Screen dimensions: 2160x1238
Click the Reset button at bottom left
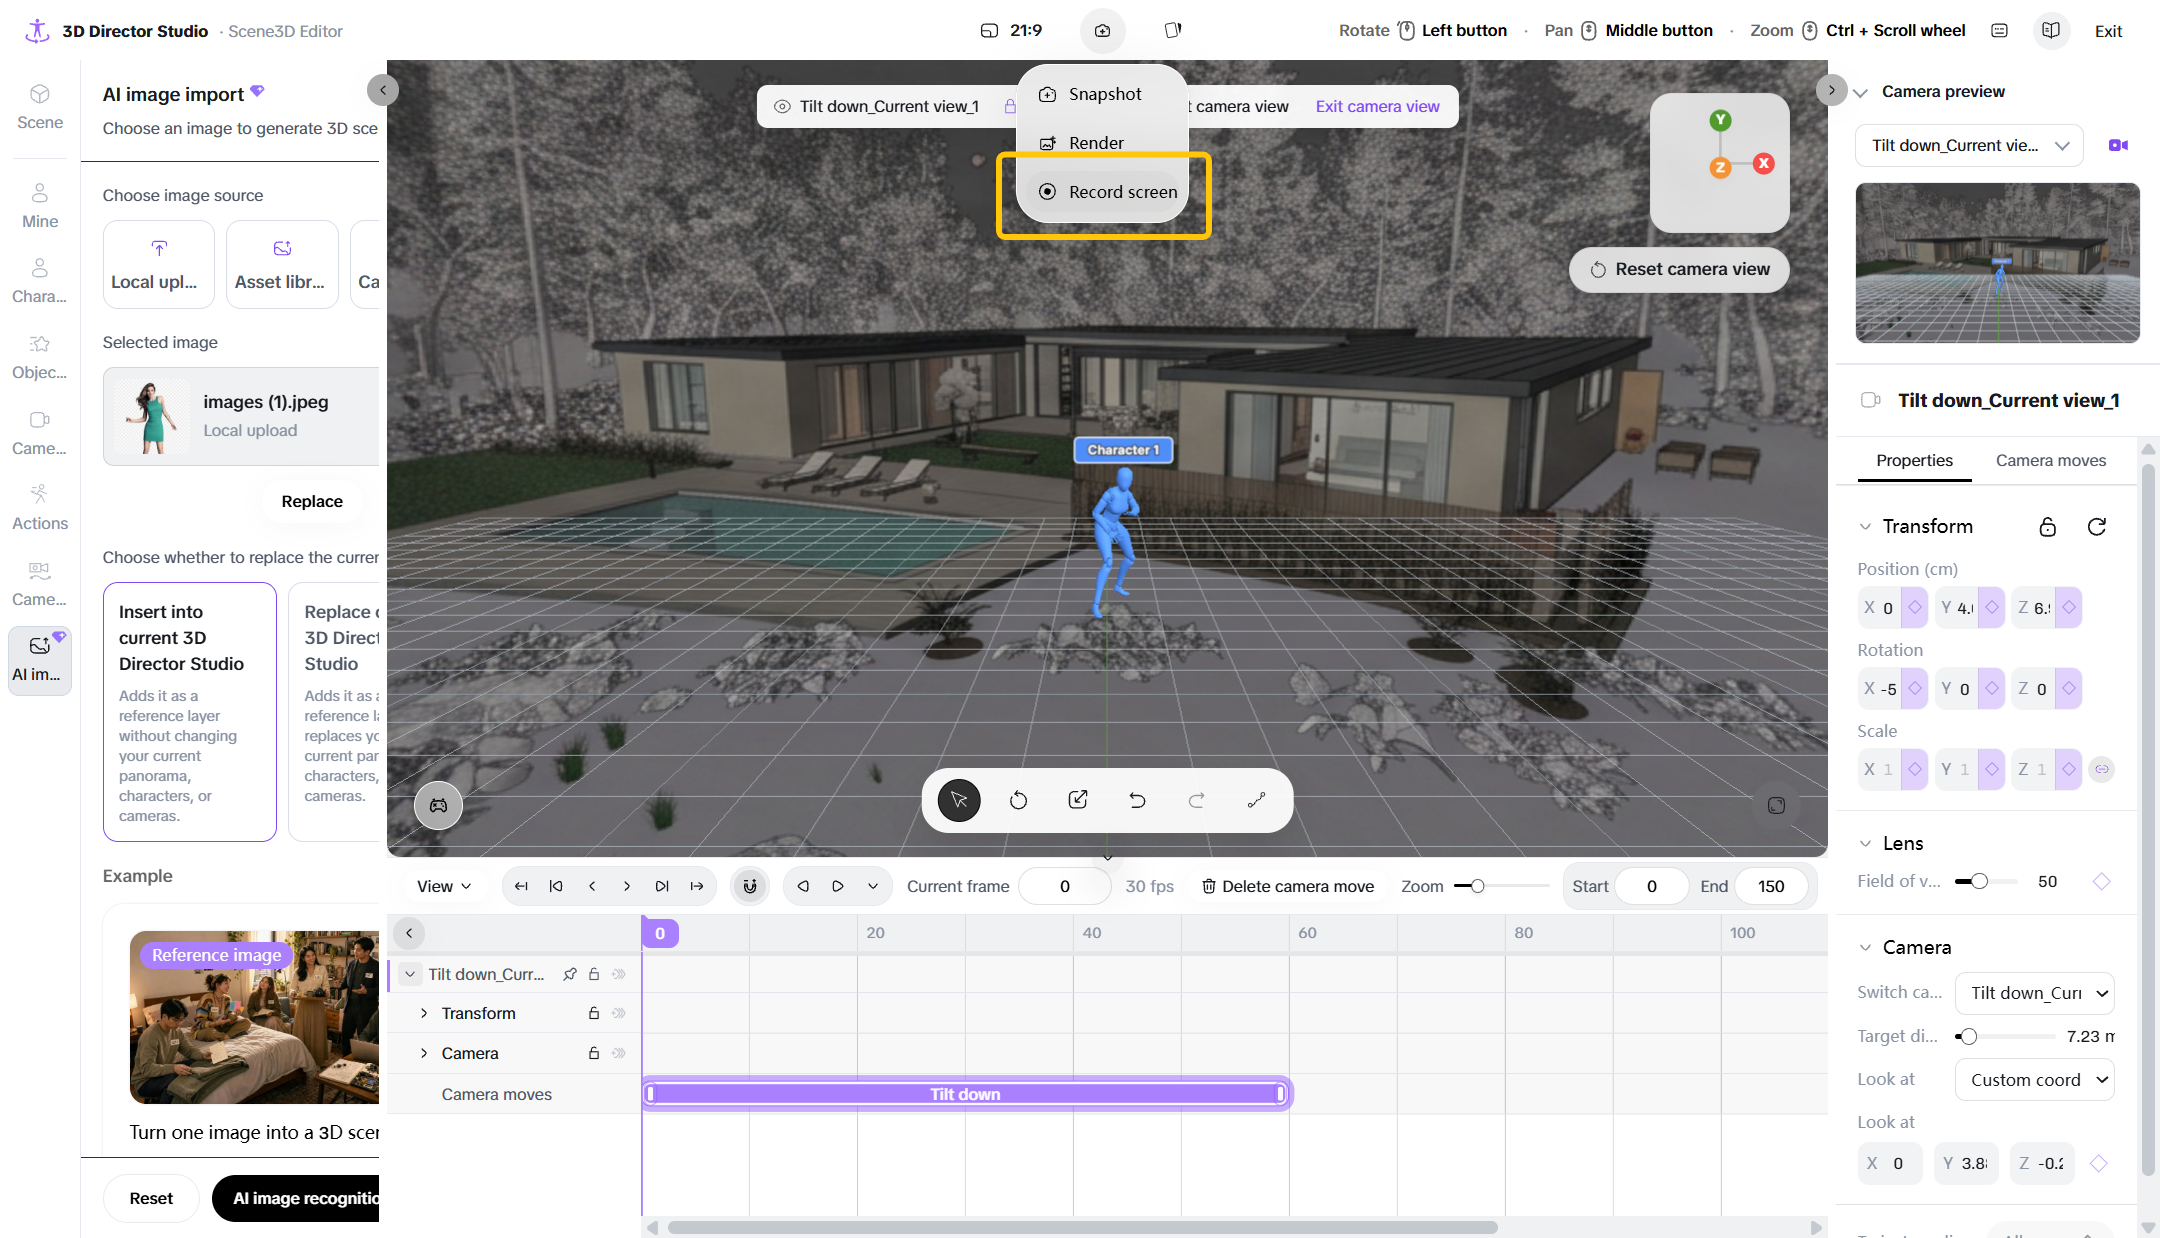tap(151, 1198)
